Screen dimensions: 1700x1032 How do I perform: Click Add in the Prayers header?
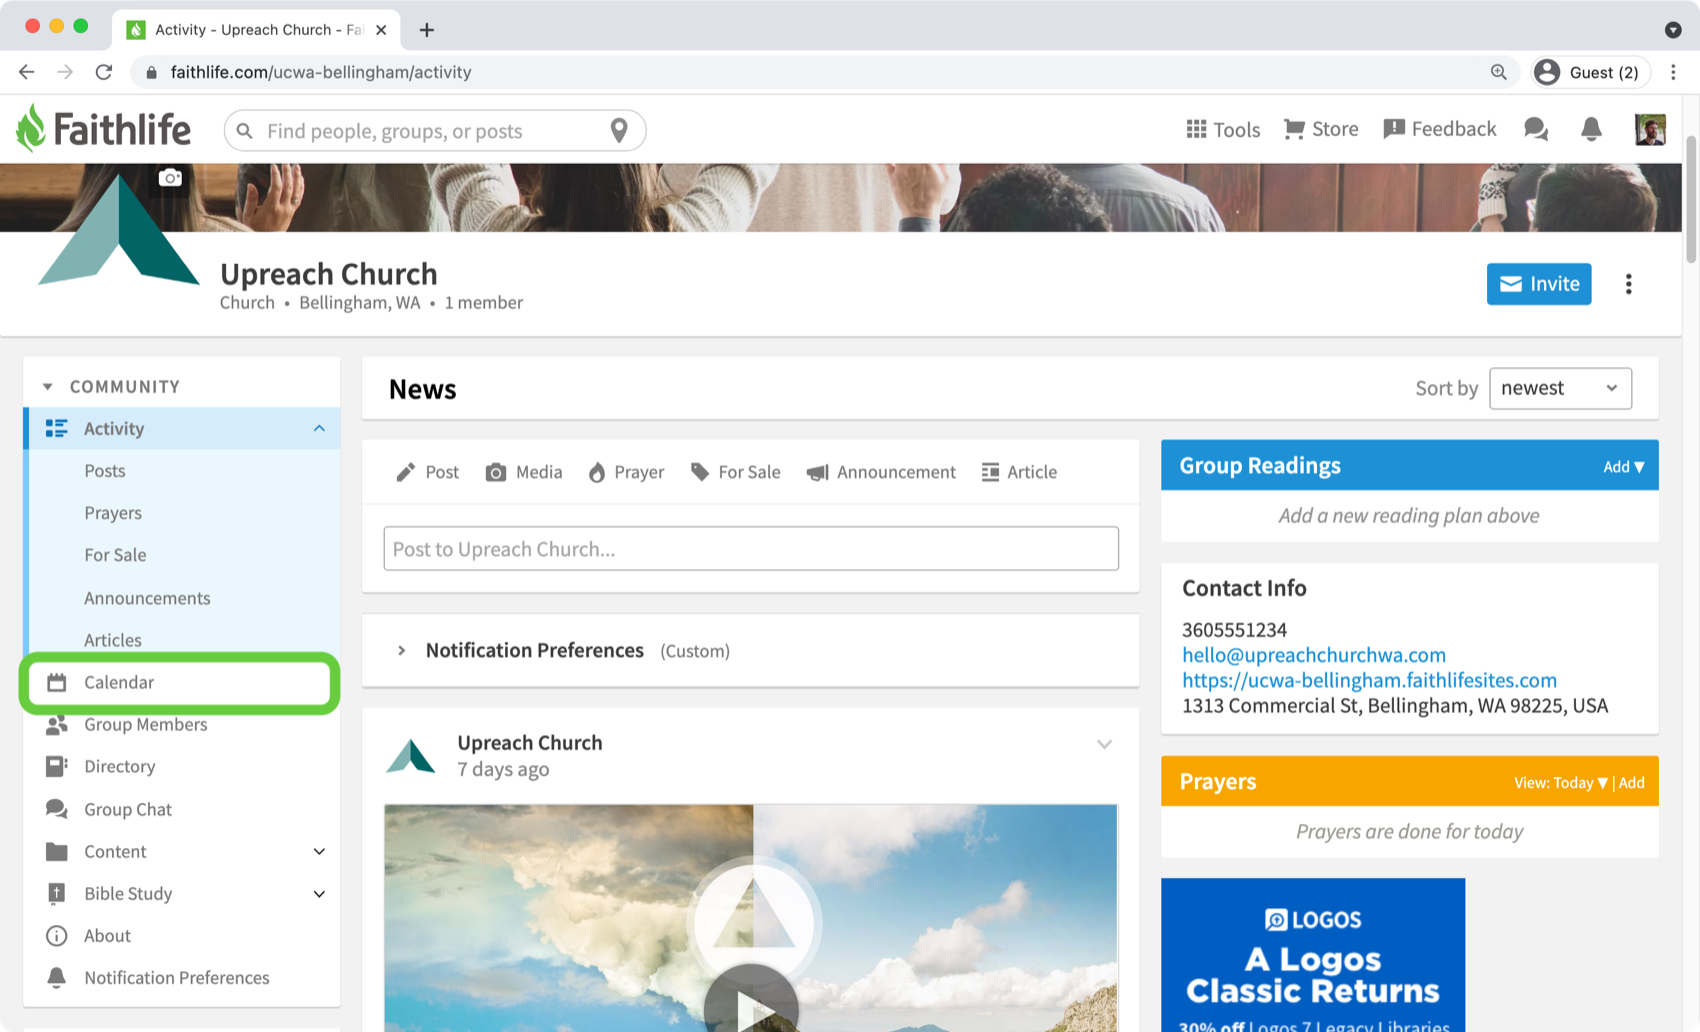1631,783
